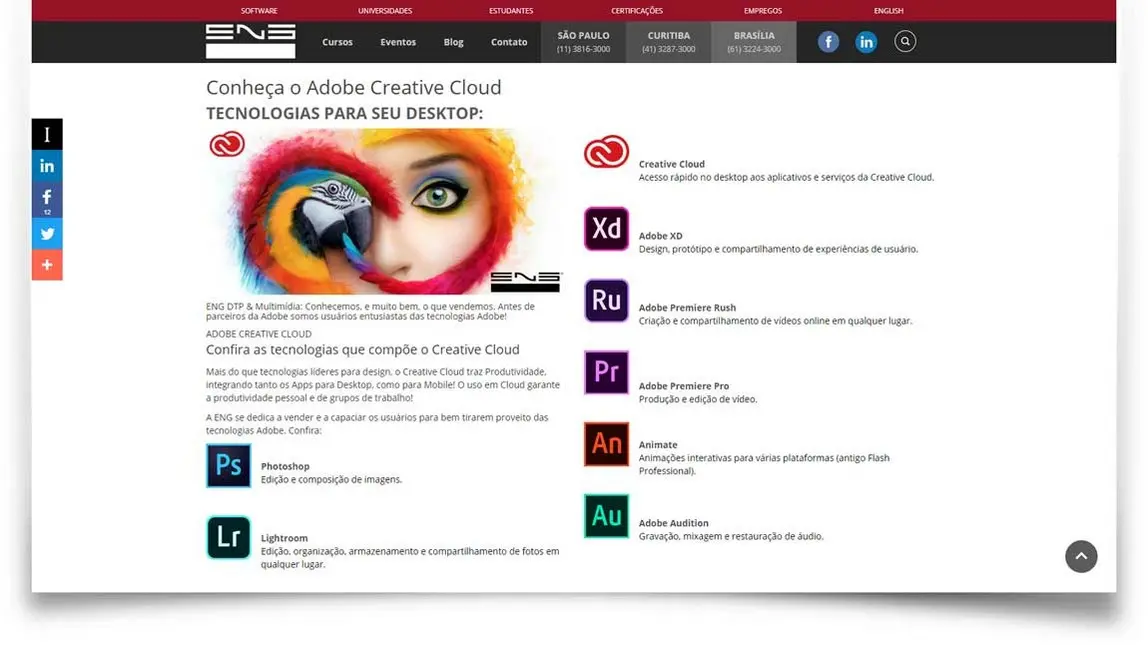Select the BRASÍLIA phone tab
Screen dimensions: 1148x645
pos(754,42)
